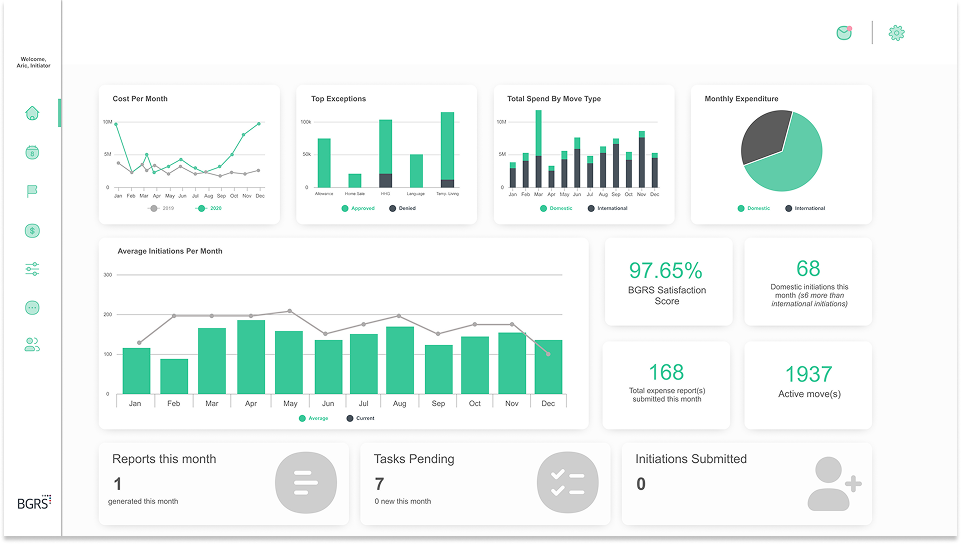Toggle International legend in Monthly Expenditure

805,208
